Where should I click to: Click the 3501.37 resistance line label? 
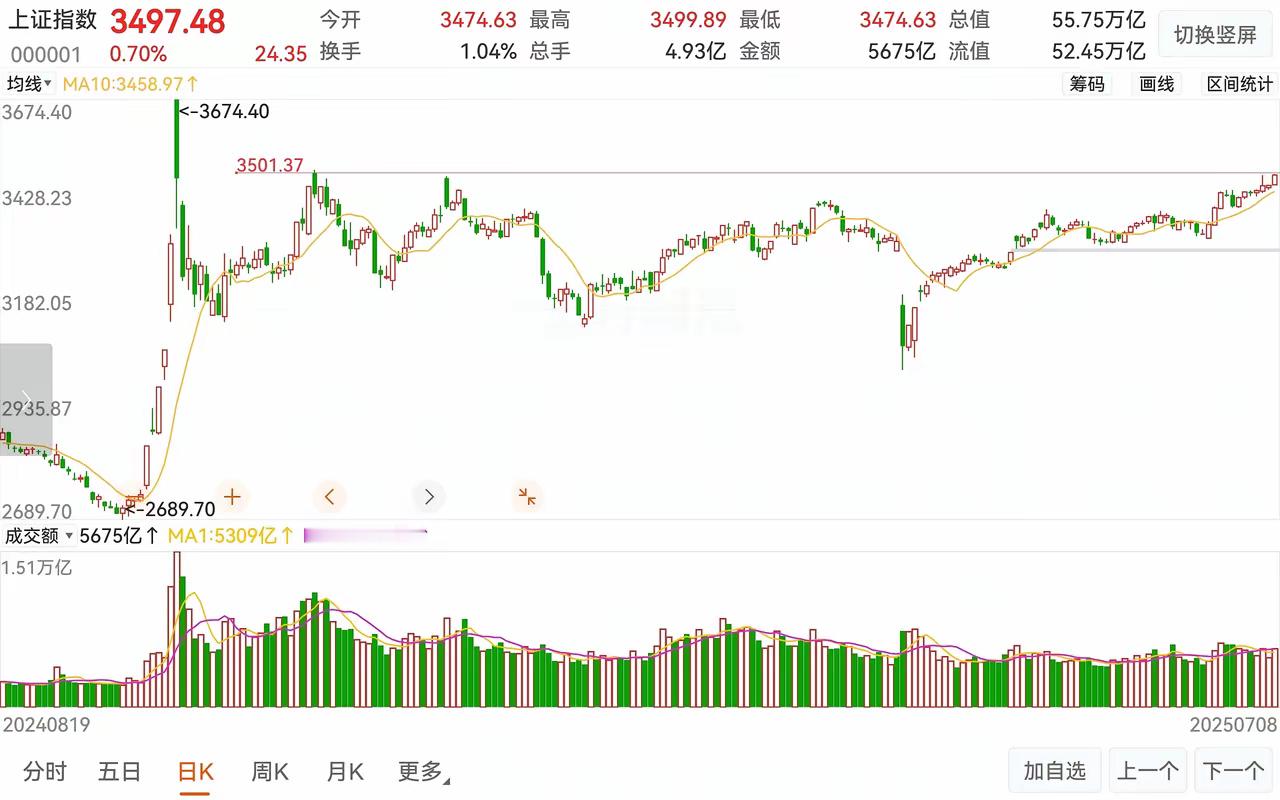pyautogui.click(x=269, y=165)
